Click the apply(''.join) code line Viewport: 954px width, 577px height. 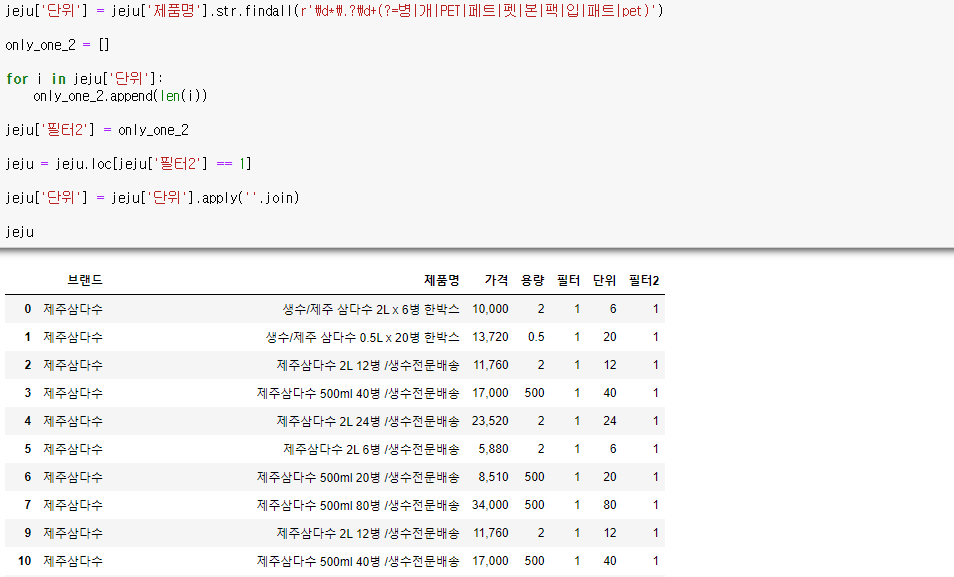click(152, 198)
